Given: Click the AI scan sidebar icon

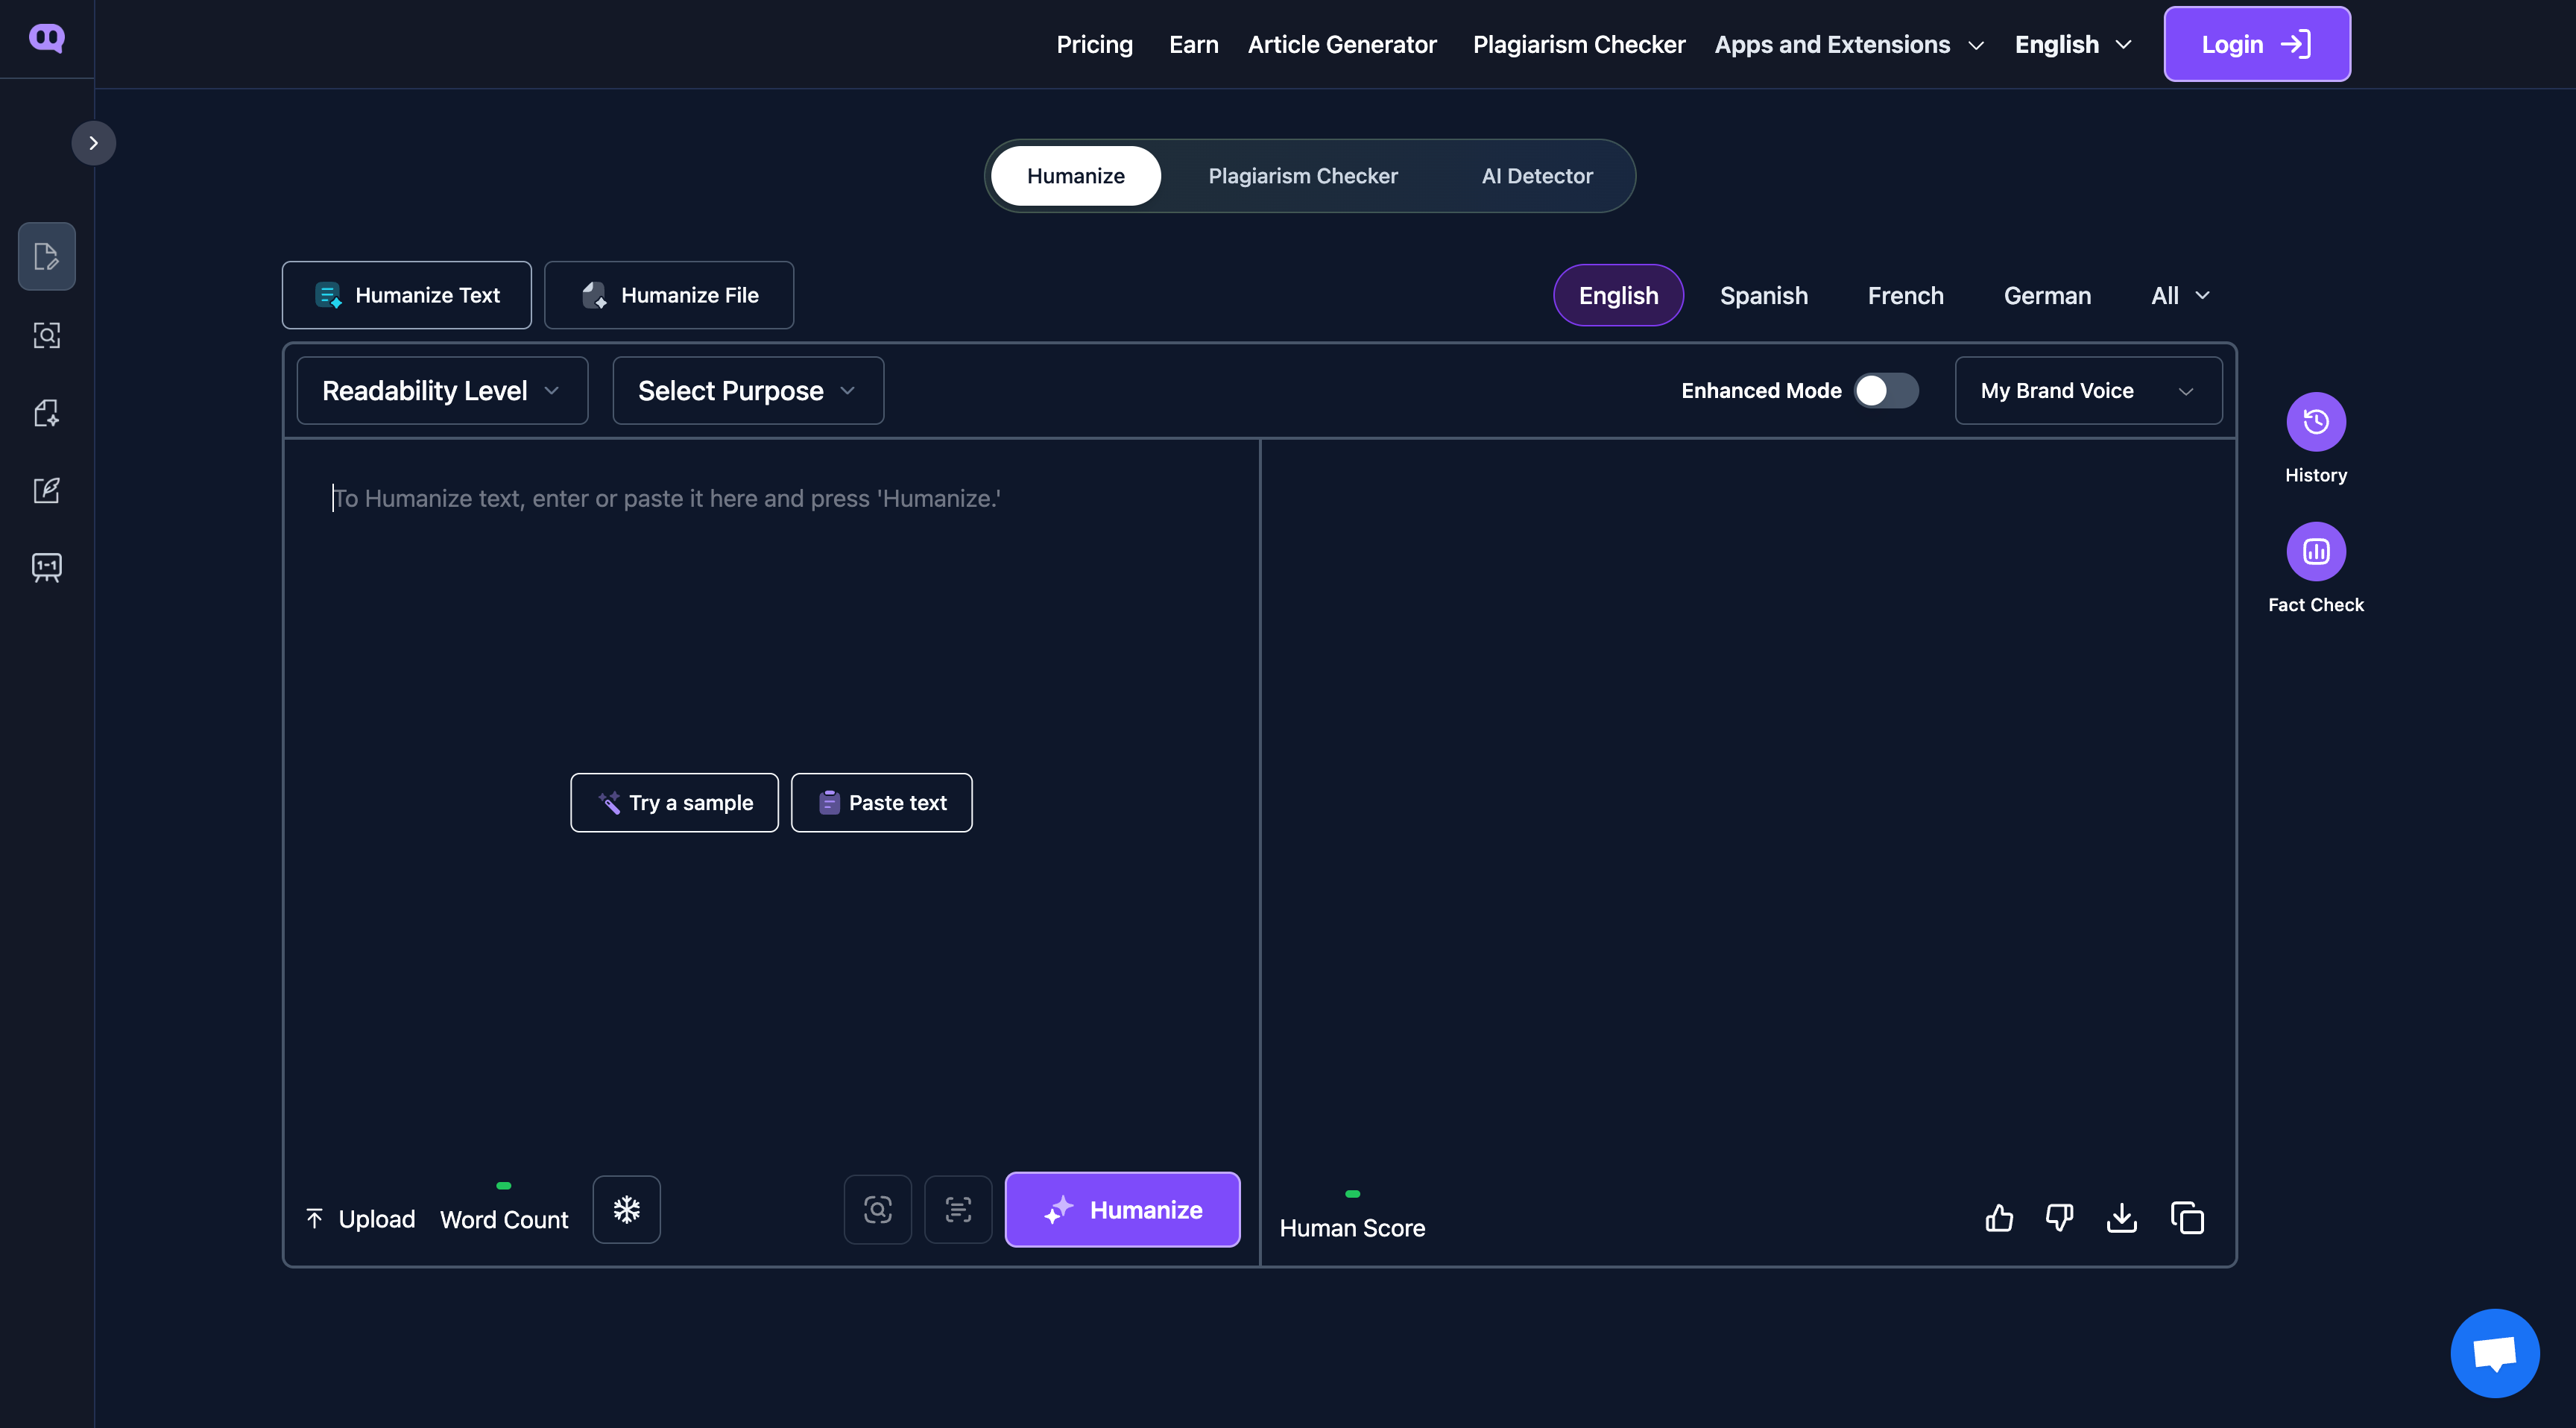Looking at the screenshot, I should [x=47, y=335].
